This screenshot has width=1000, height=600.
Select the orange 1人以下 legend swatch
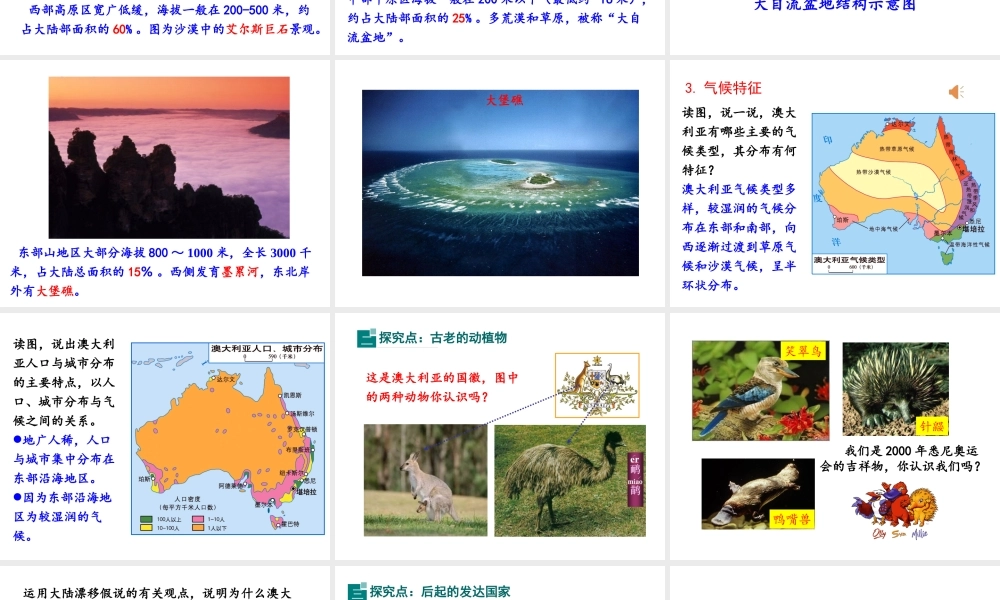(x=198, y=528)
